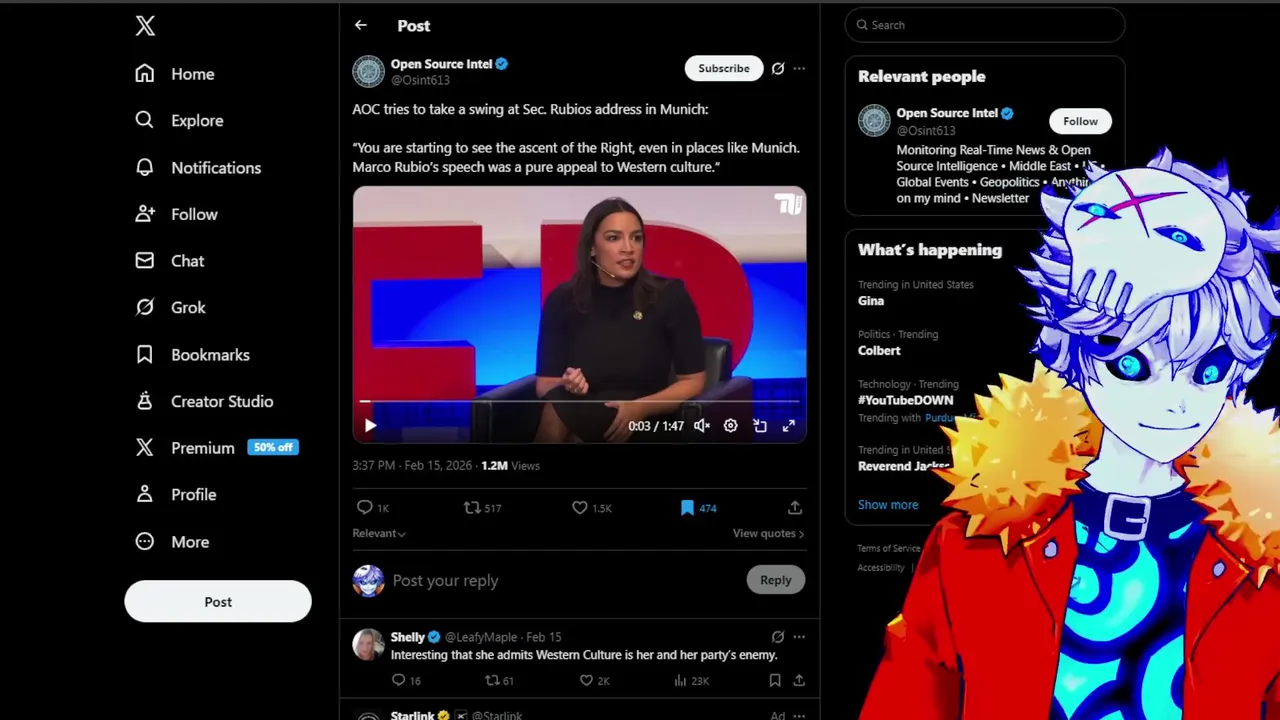Viewport: 1280px width, 720px height.
Task: Like Shelly's reply with 2K likes
Action: (595, 680)
